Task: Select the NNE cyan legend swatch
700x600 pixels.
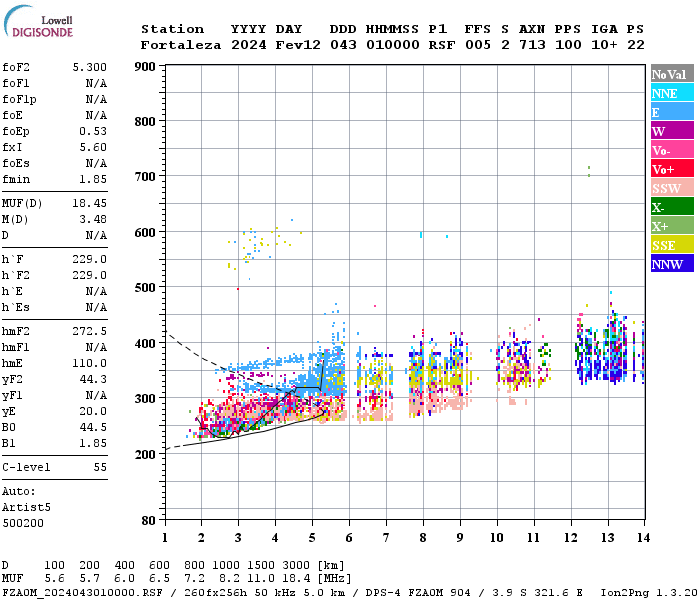Action: pyautogui.click(x=672, y=93)
